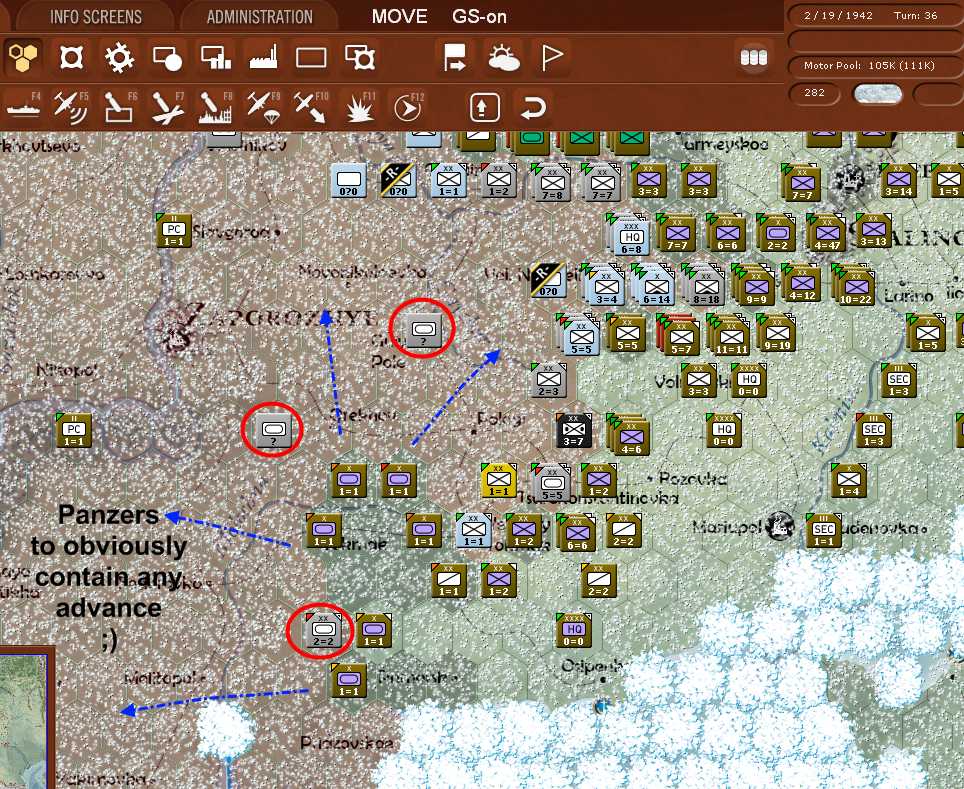Select the F6 bomb unit mode
This screenshot has height=789, width=964.
pos(119,108)
